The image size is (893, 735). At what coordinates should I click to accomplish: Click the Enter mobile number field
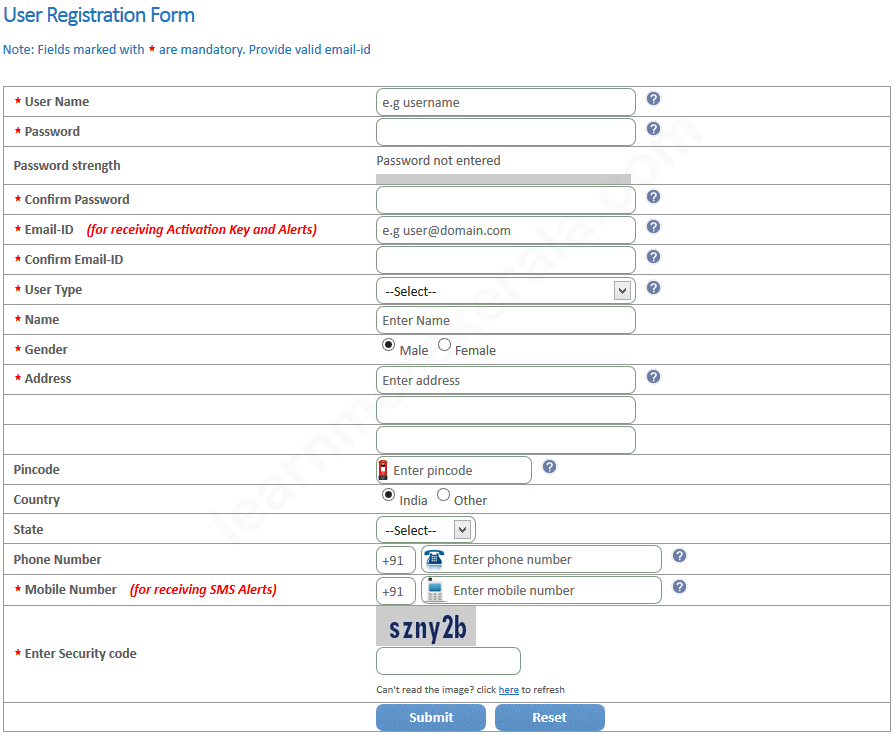553,590
